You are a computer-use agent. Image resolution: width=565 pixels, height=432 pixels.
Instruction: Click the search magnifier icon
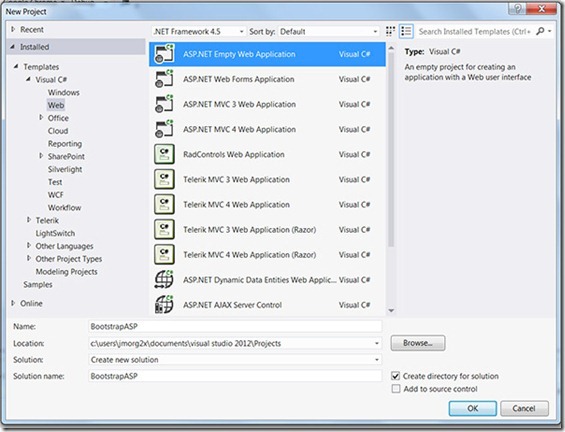click(x=540, y=31)
